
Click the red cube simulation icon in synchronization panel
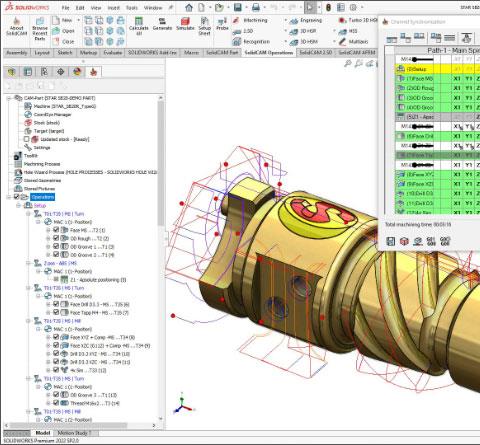(404, 241)
